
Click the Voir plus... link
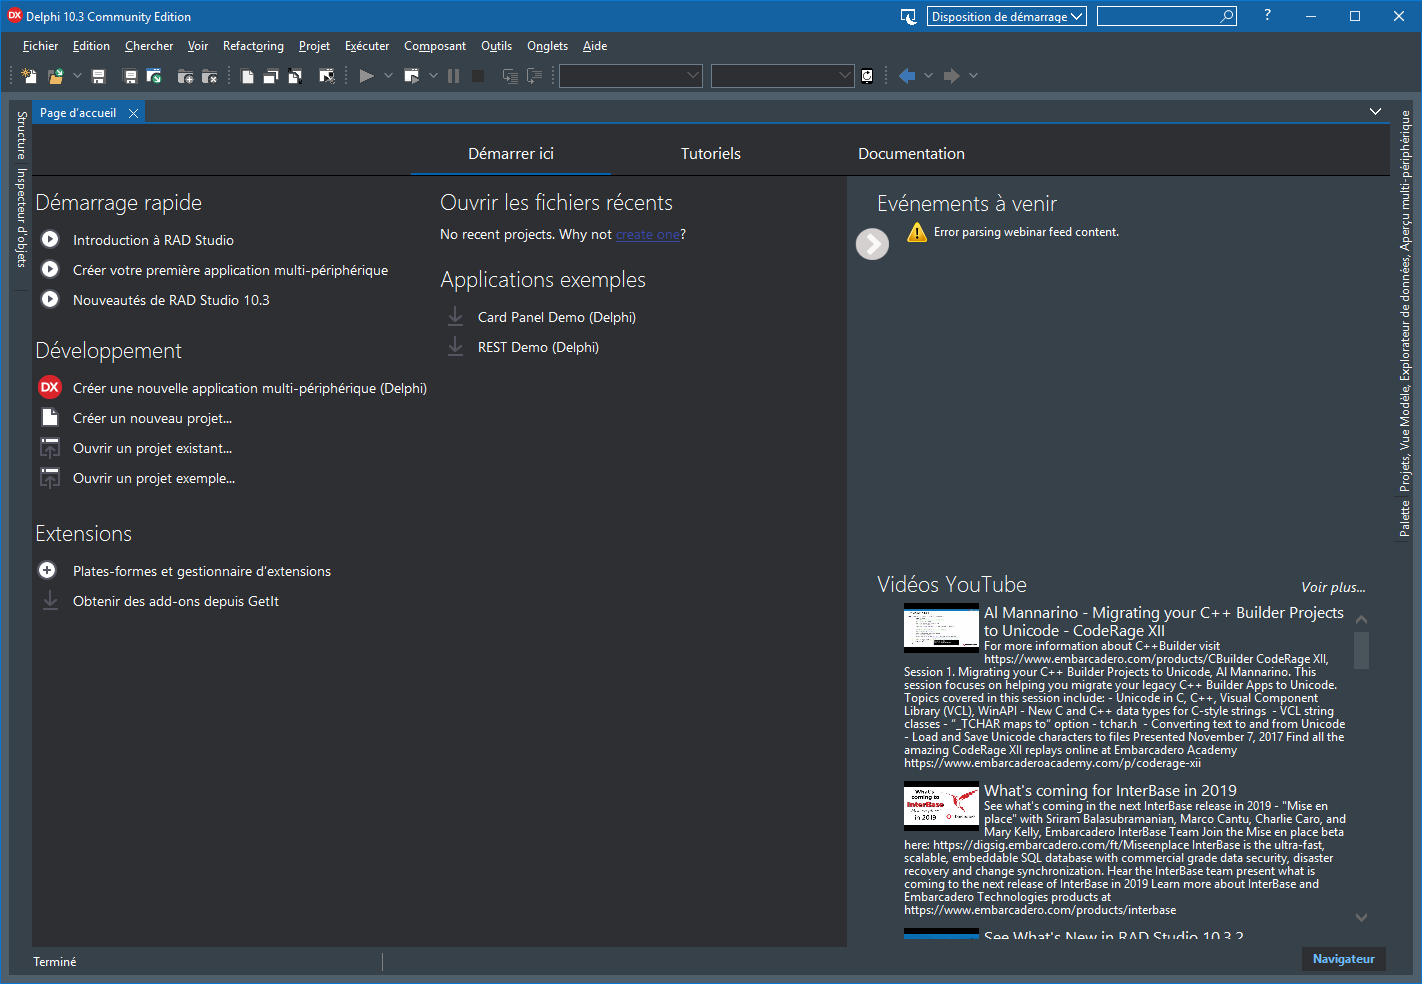tap(1332, 588)
